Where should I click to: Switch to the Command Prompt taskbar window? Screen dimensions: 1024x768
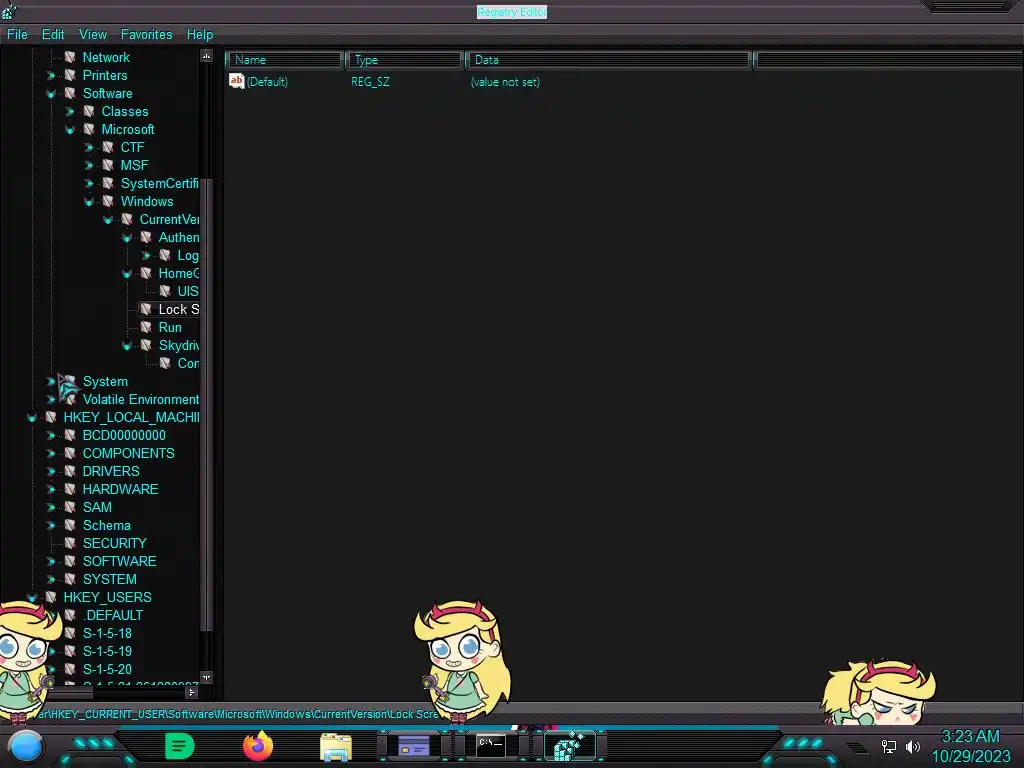[x=491, y=745]
